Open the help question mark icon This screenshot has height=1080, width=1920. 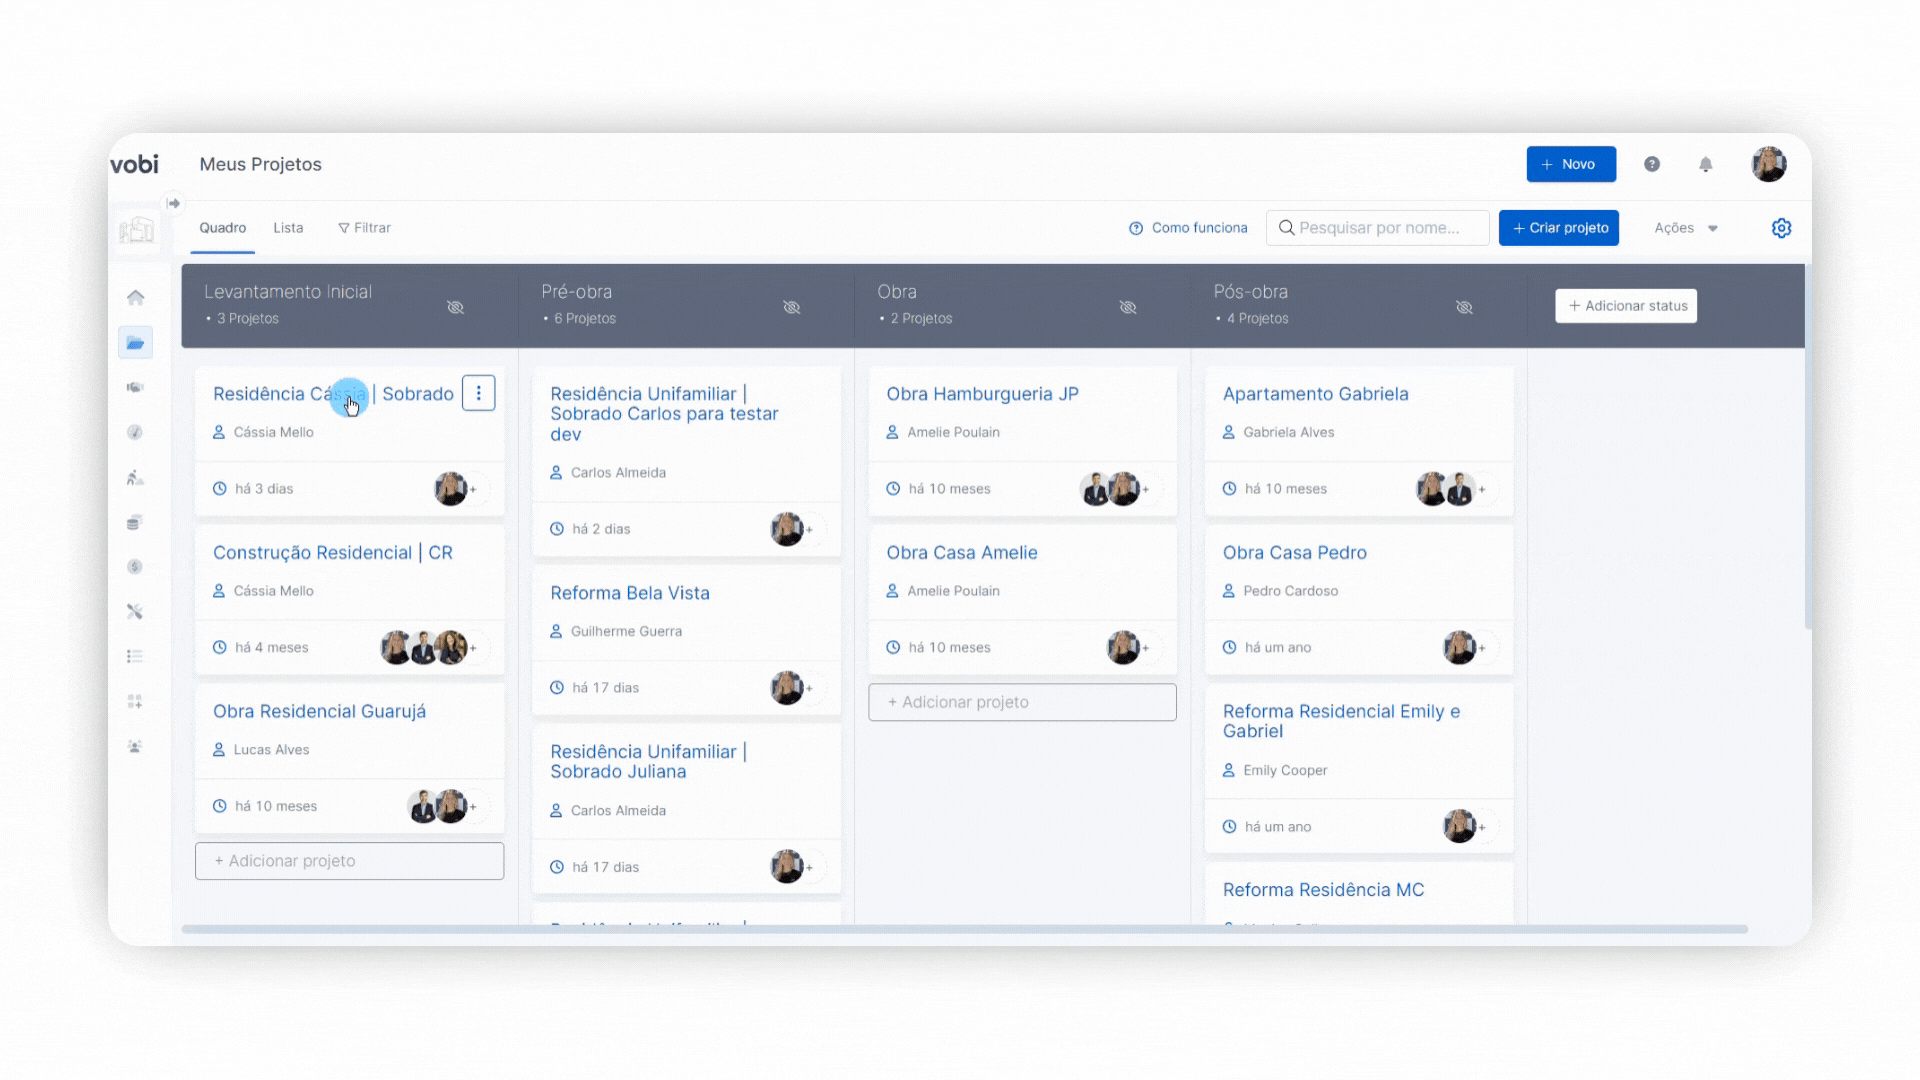(x=1652, y=164)
